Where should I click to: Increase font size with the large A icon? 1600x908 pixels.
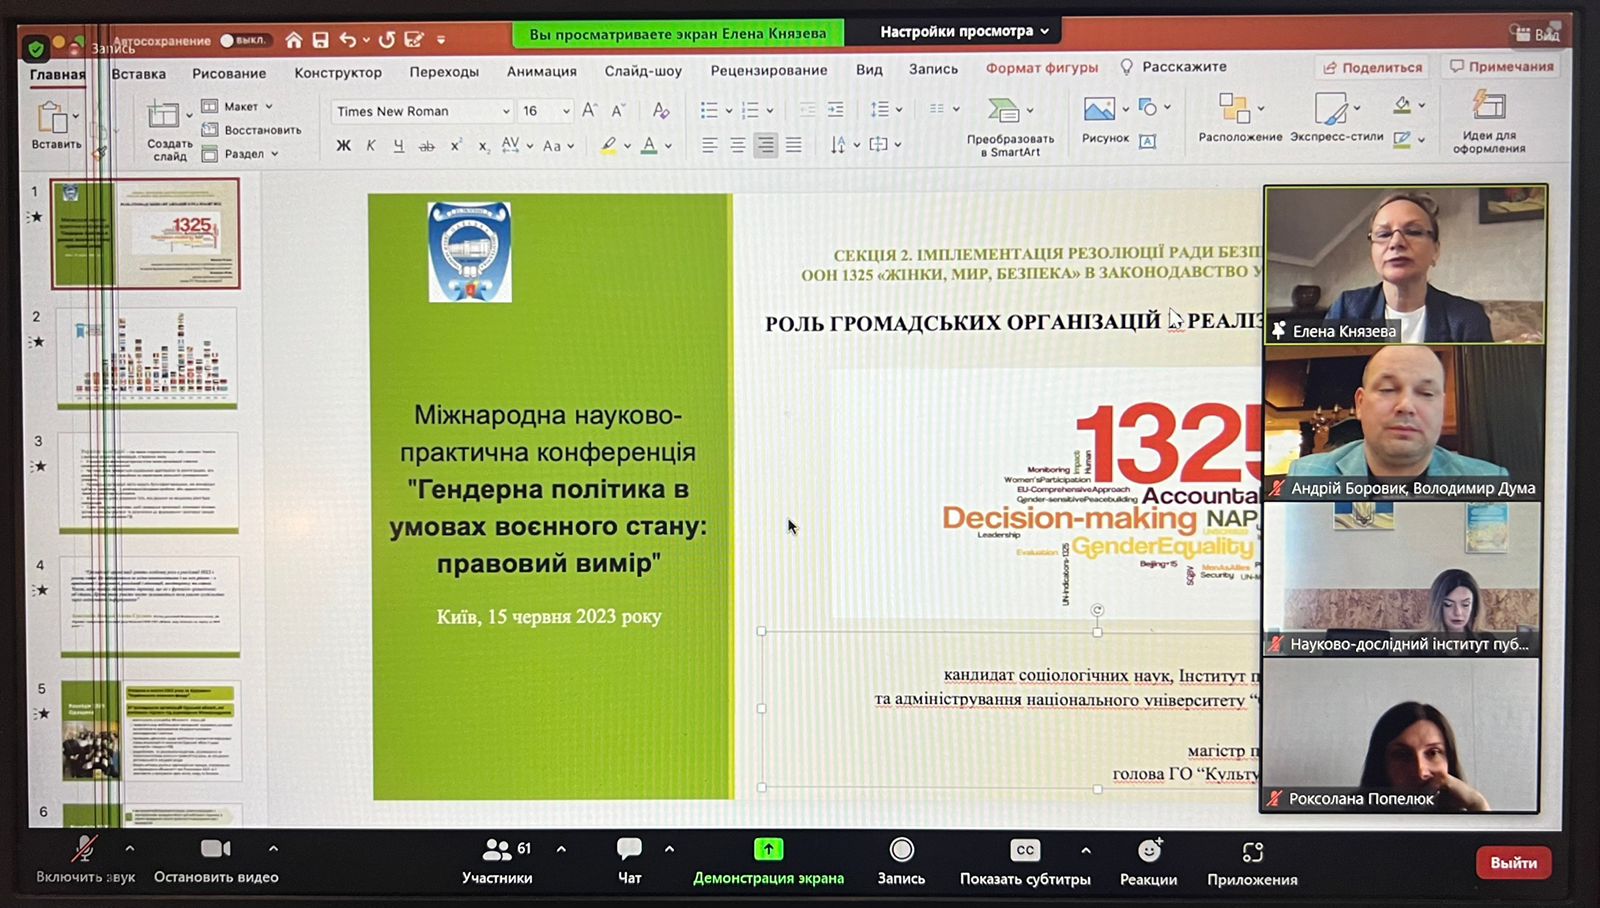[x=590, y=110]
